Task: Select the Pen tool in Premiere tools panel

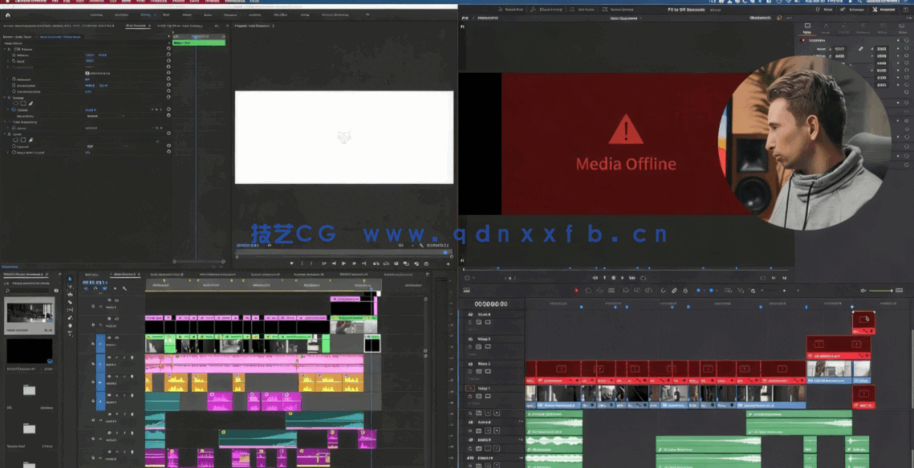Action: (x=70, y=318)
